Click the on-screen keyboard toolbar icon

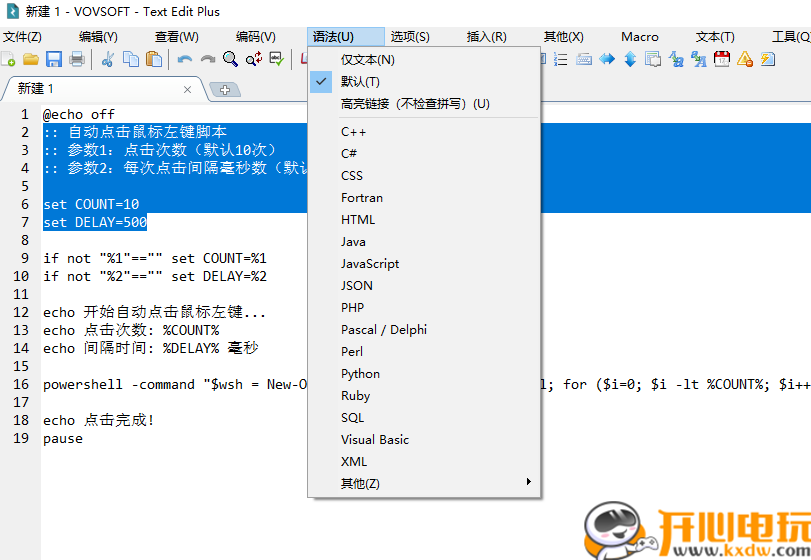[584, 59]
